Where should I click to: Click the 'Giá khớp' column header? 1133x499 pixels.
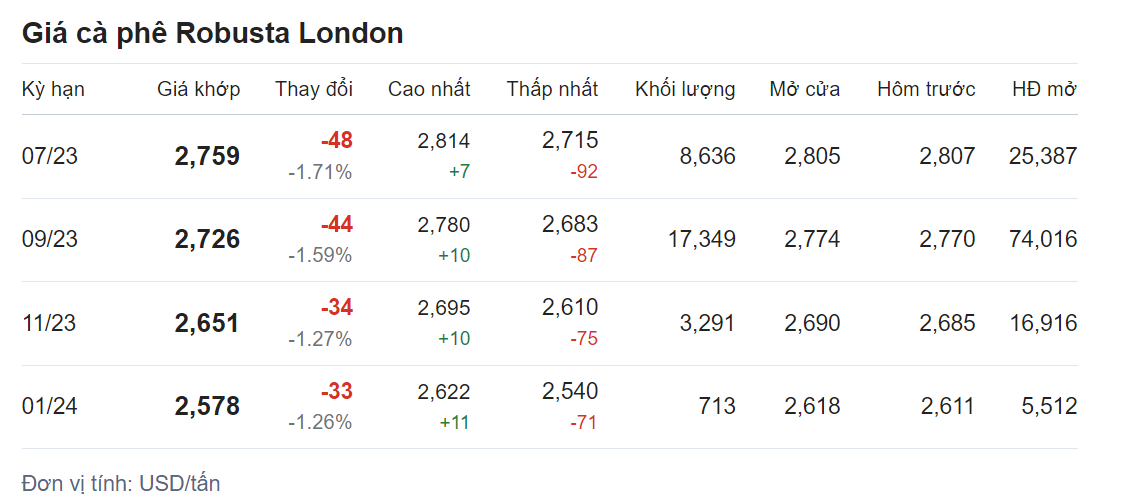199,89
